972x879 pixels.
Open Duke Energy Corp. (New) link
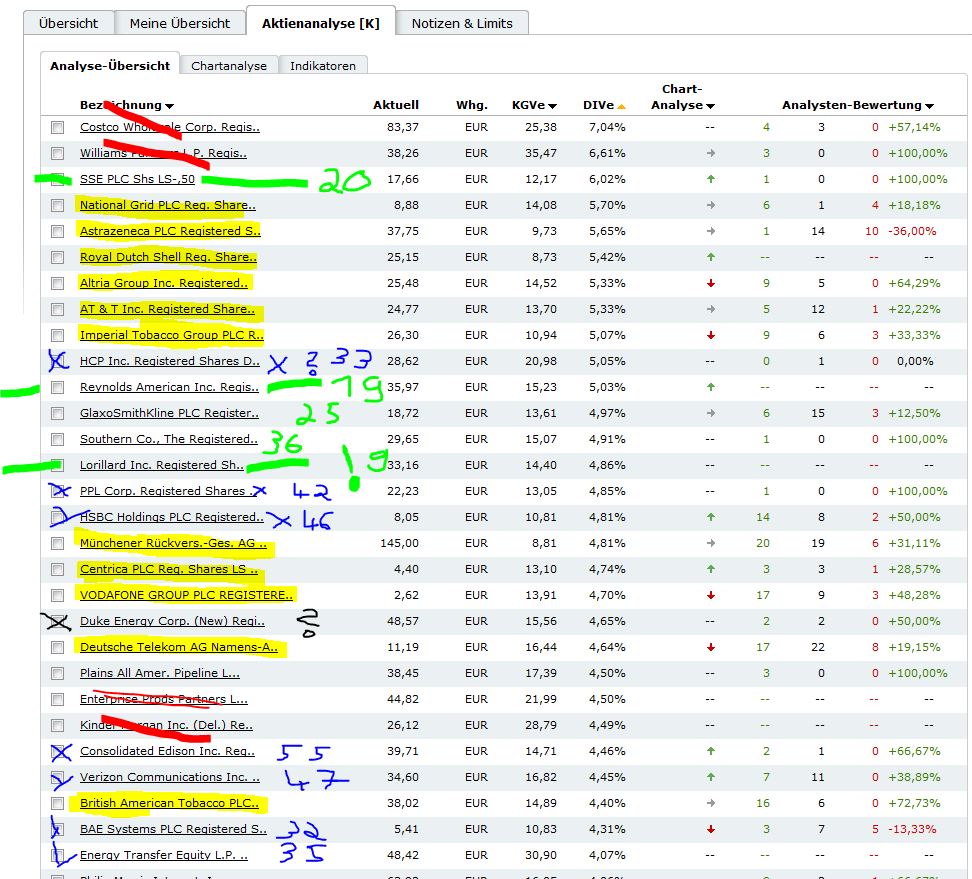click(172, 621)
